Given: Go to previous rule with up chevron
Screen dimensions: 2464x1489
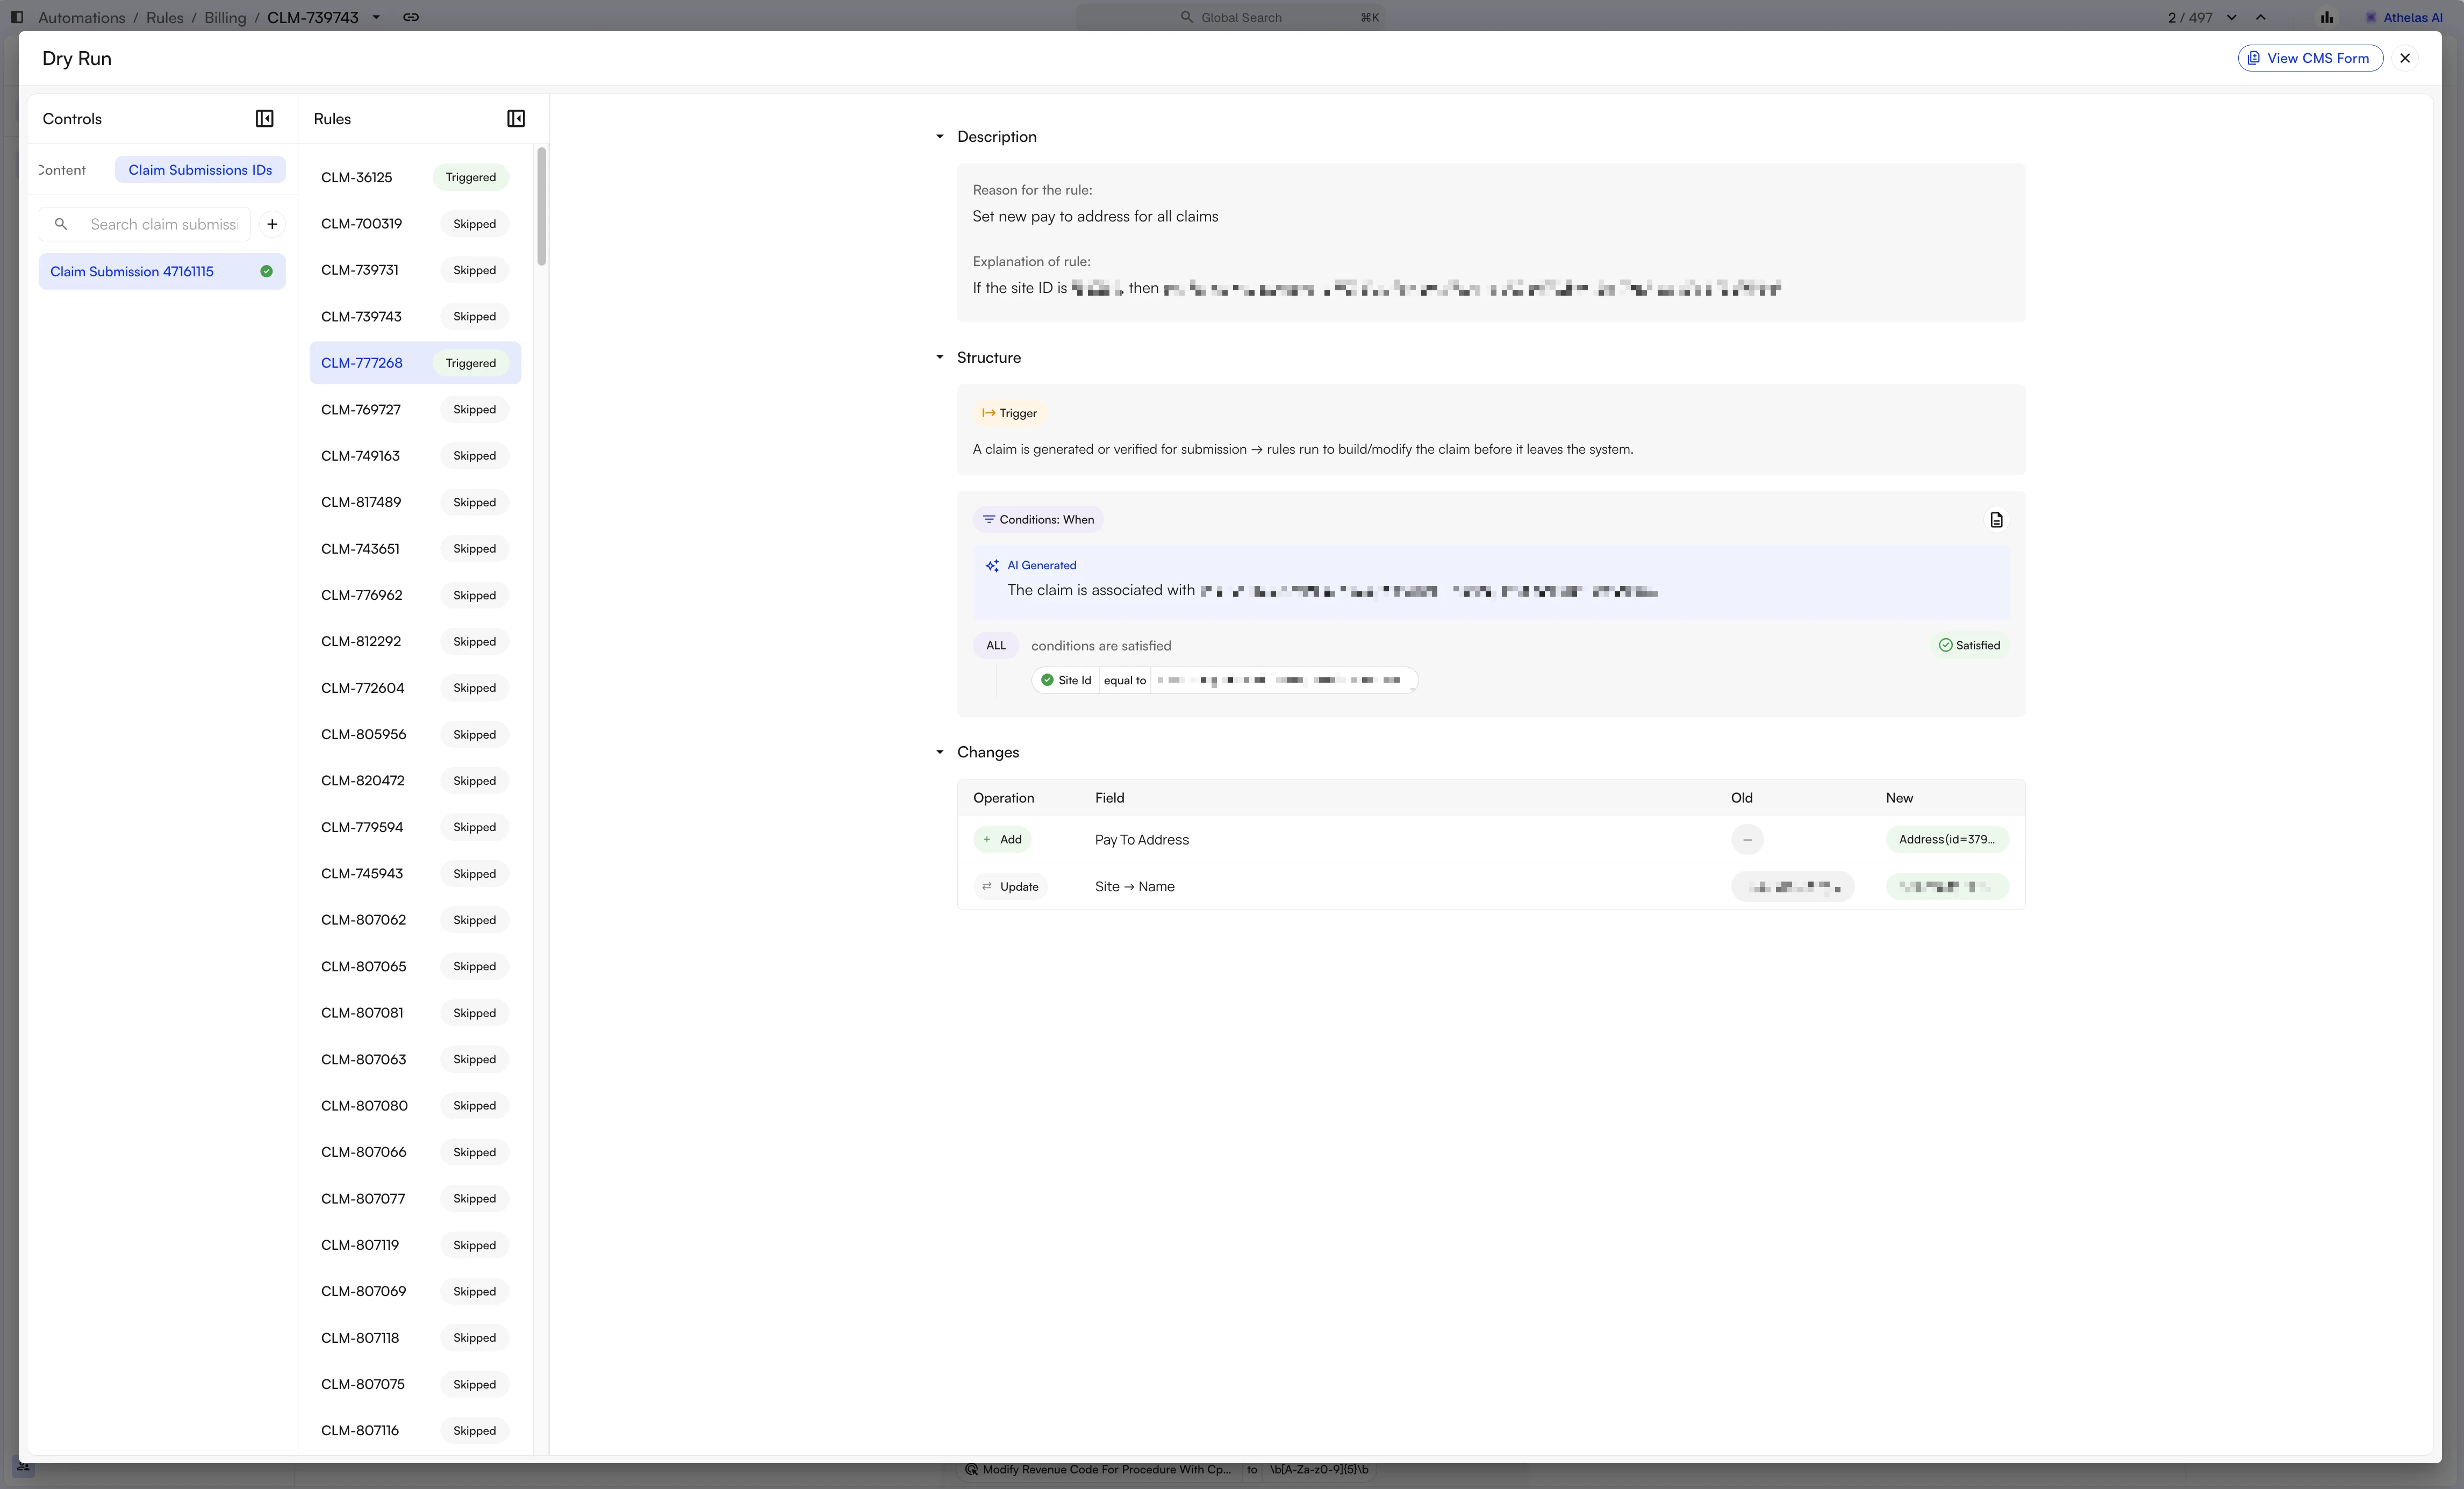Looking at the screenshot, I should point(2260,17).
